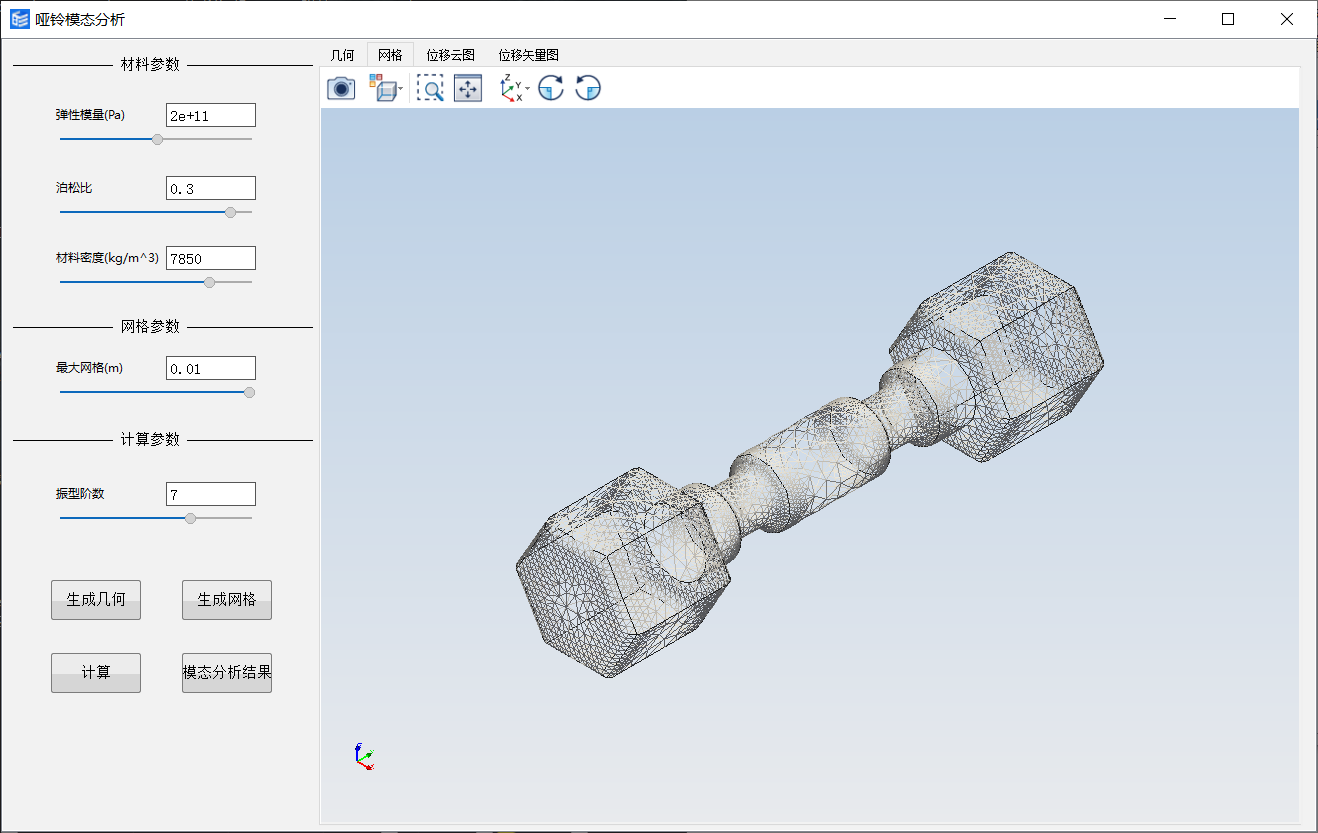Click the 振型阶数 input field
Screen dimensions: 1318x833
pyautogui.click(x=211, y=494)
